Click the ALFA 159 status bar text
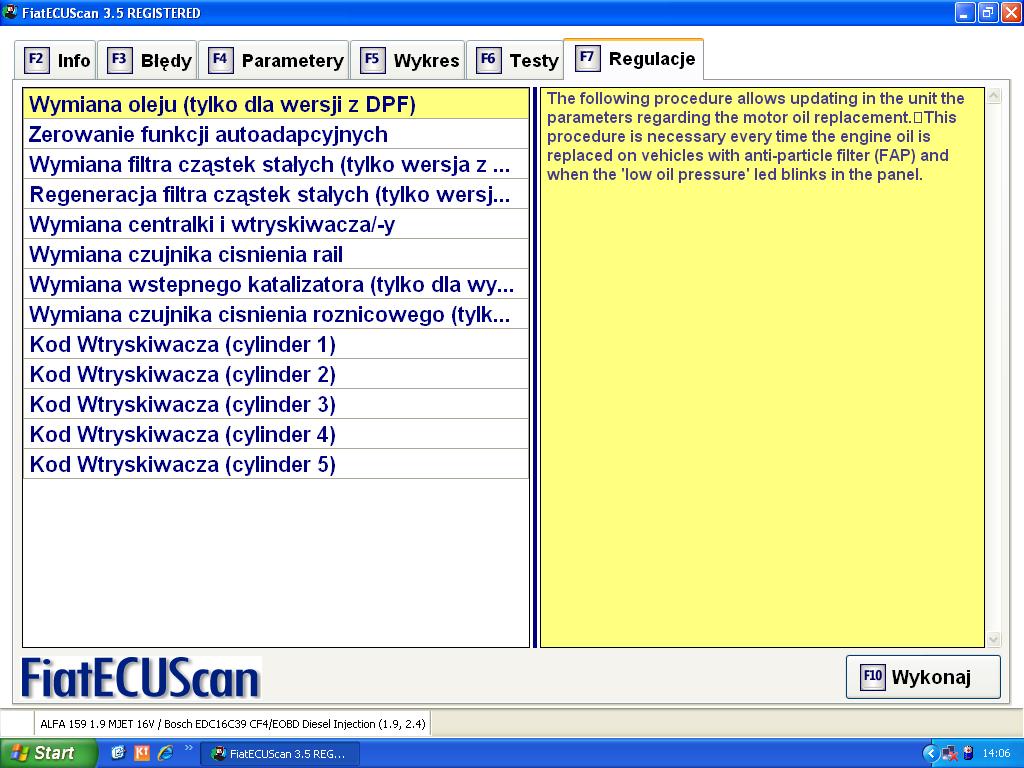 tap(232, 724)
